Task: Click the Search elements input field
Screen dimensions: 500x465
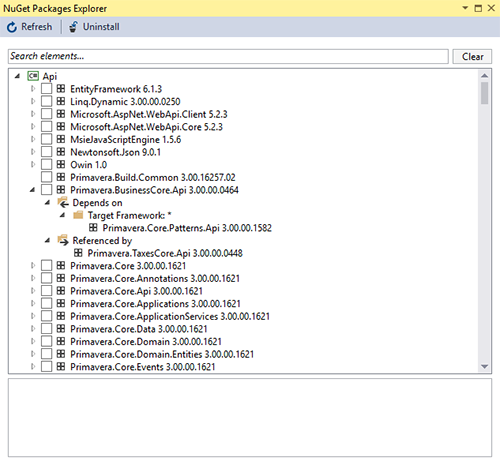Action: click(228, 56)
